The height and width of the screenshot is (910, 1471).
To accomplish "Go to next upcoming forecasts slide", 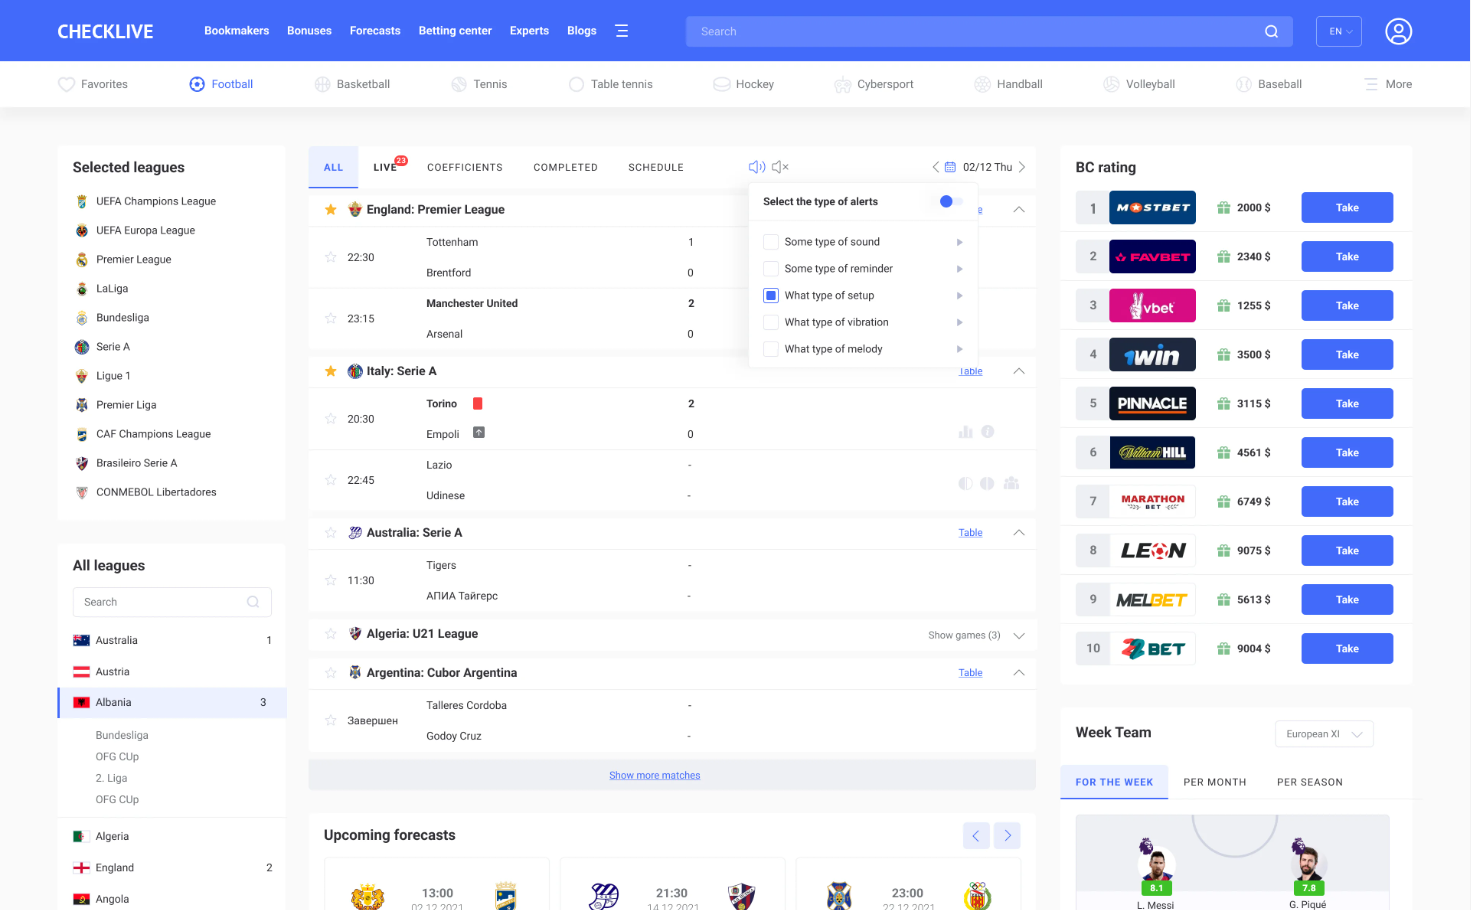I will point(1007,835).
